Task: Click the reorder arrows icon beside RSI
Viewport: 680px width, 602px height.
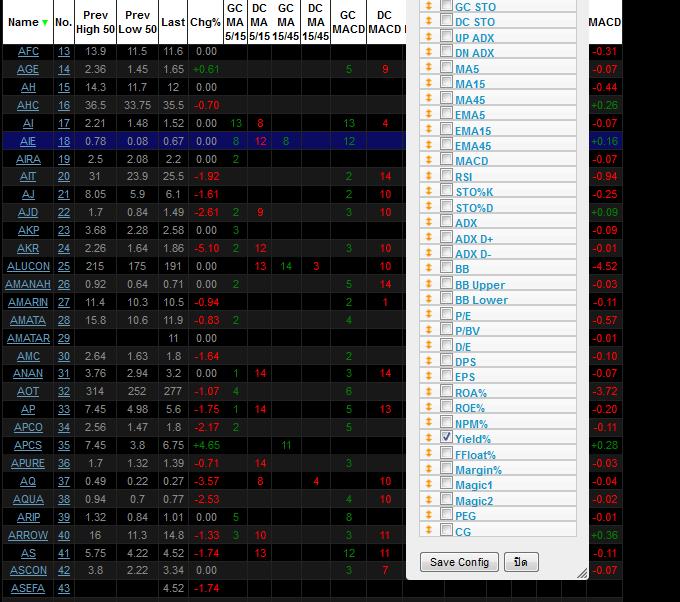Action: coord(428,175)
